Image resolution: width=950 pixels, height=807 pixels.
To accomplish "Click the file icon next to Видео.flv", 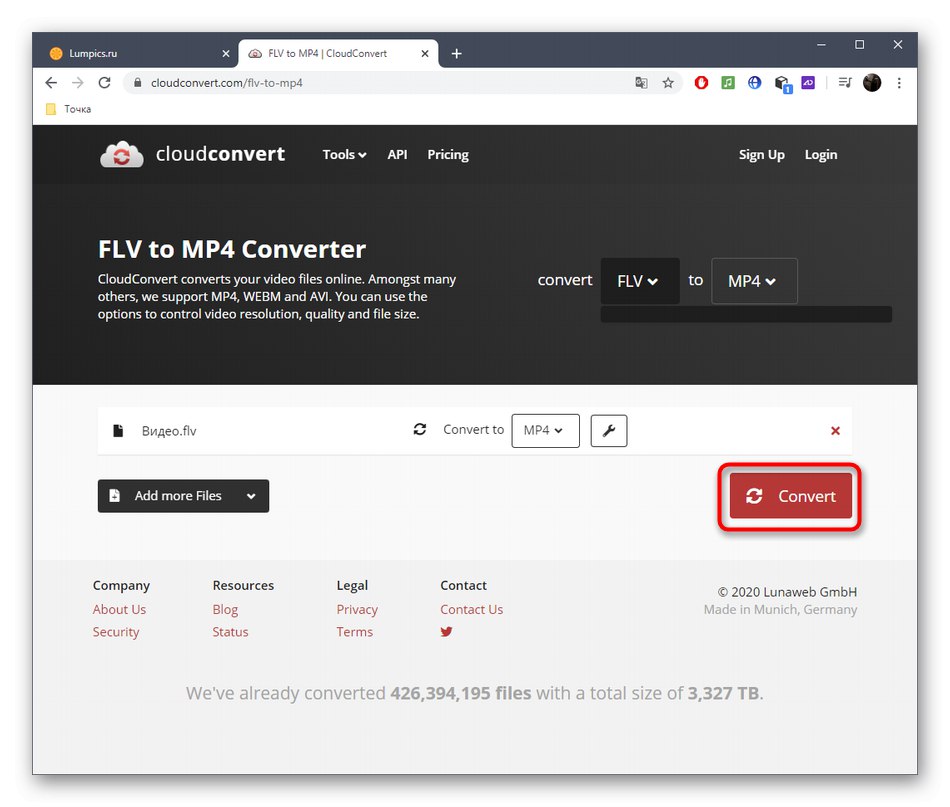I will pyautogui.click(x=118, y=431).
